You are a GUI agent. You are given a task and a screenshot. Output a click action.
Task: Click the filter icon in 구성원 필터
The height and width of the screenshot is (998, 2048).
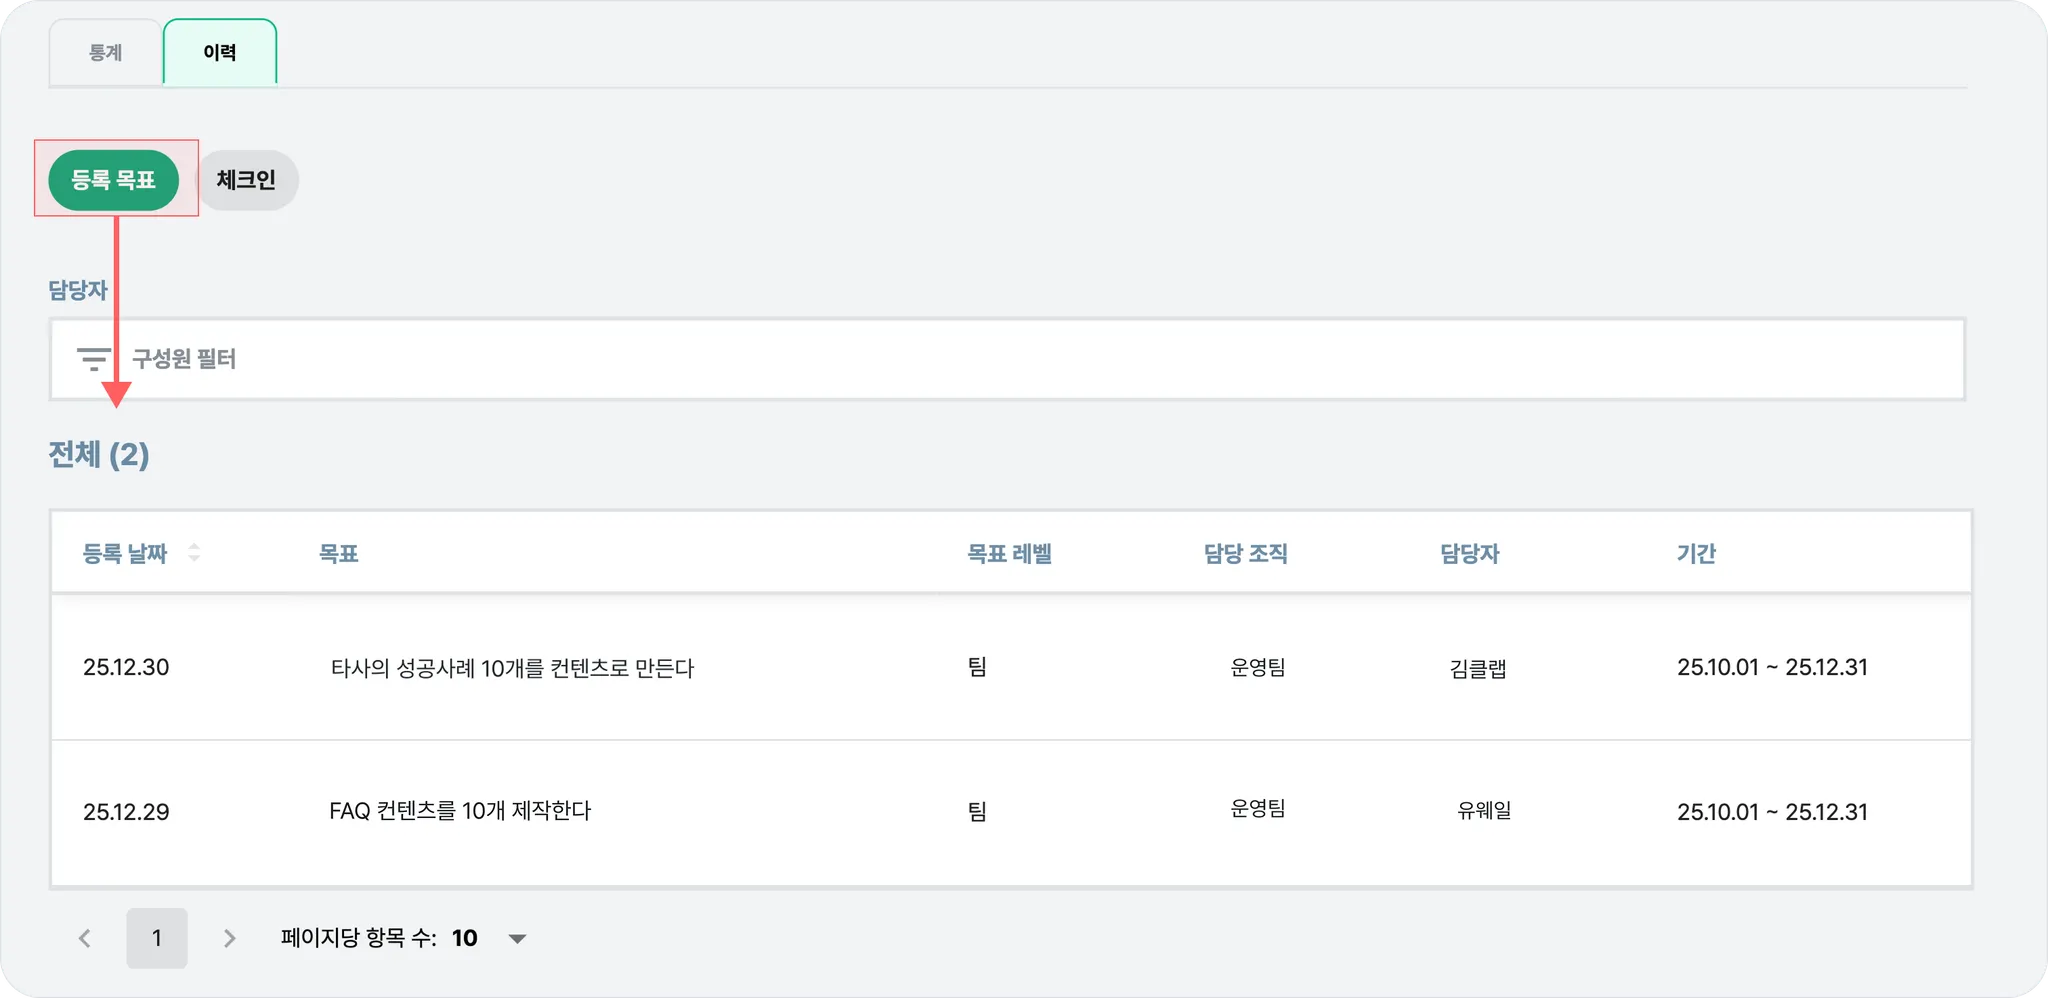click(x=94, y=359)
